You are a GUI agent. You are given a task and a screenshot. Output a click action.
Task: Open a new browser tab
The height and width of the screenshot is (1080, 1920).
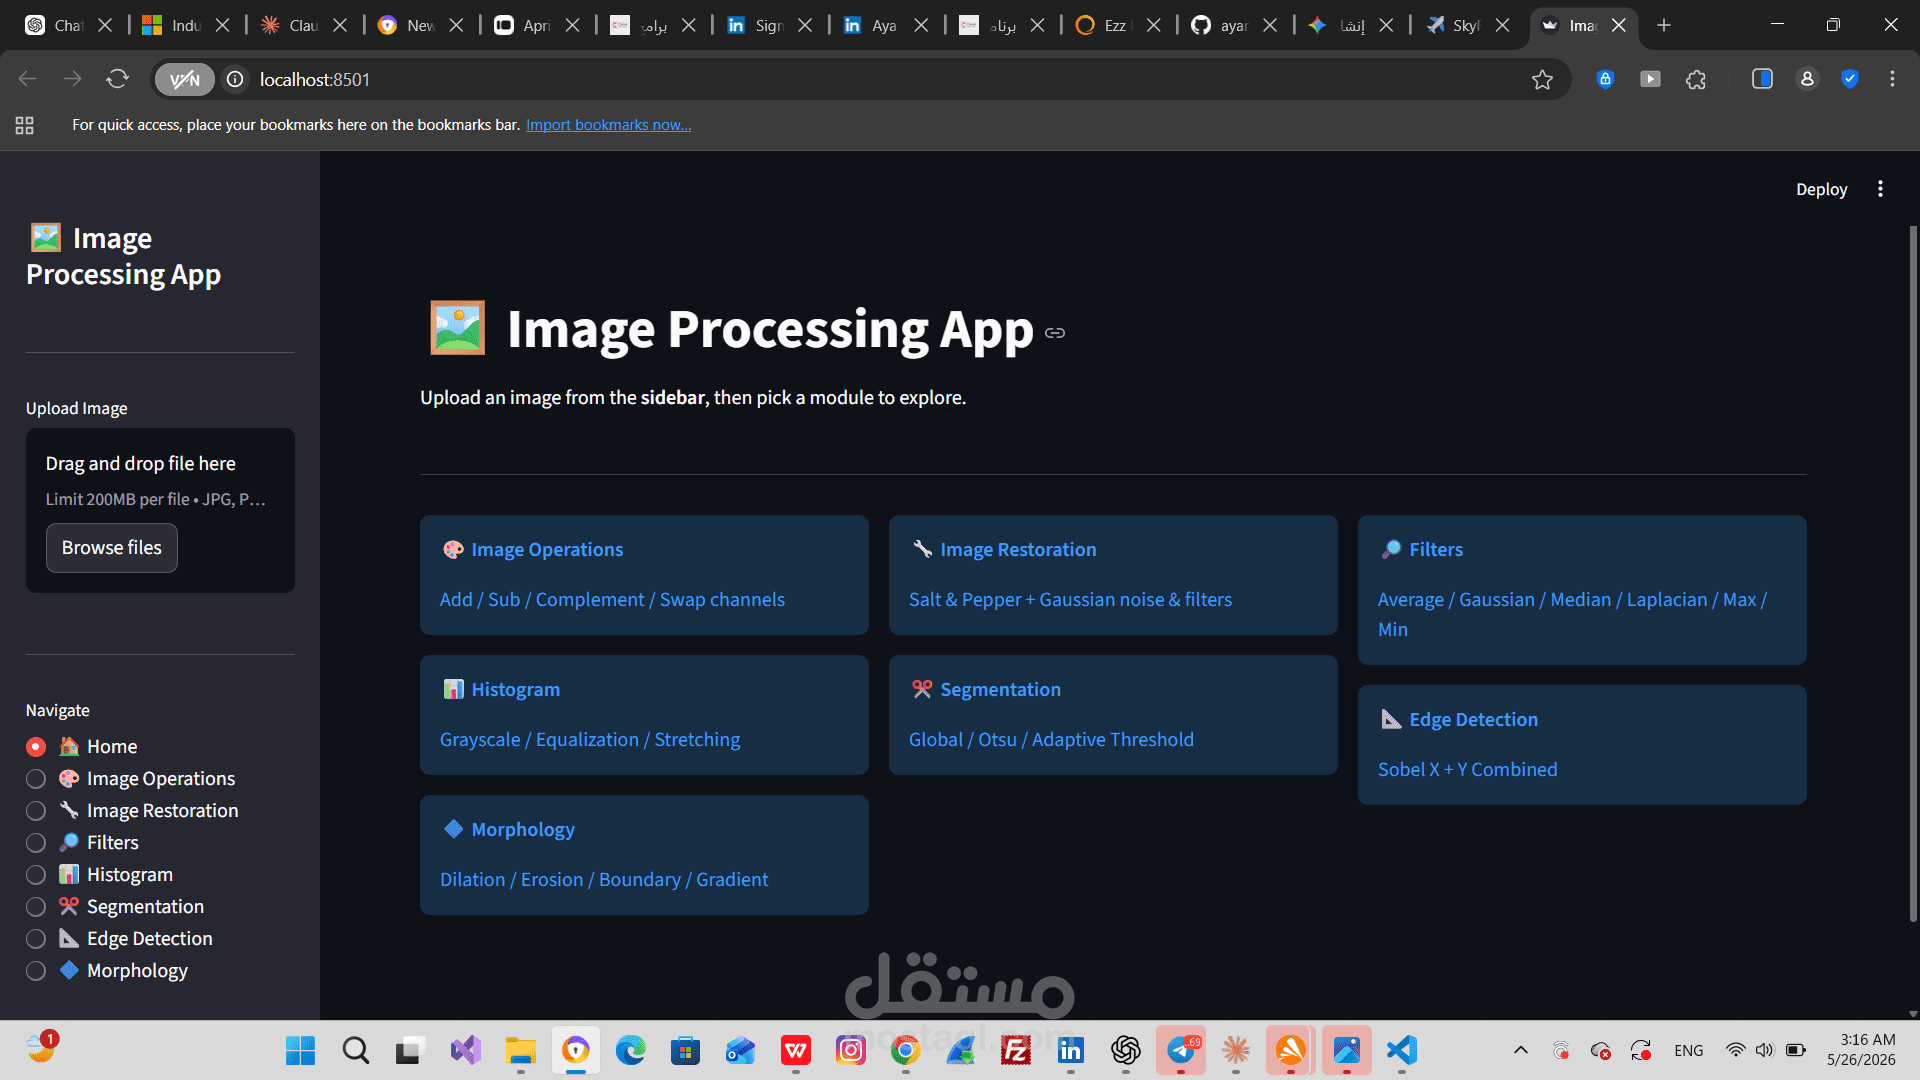click(1664, 25)
